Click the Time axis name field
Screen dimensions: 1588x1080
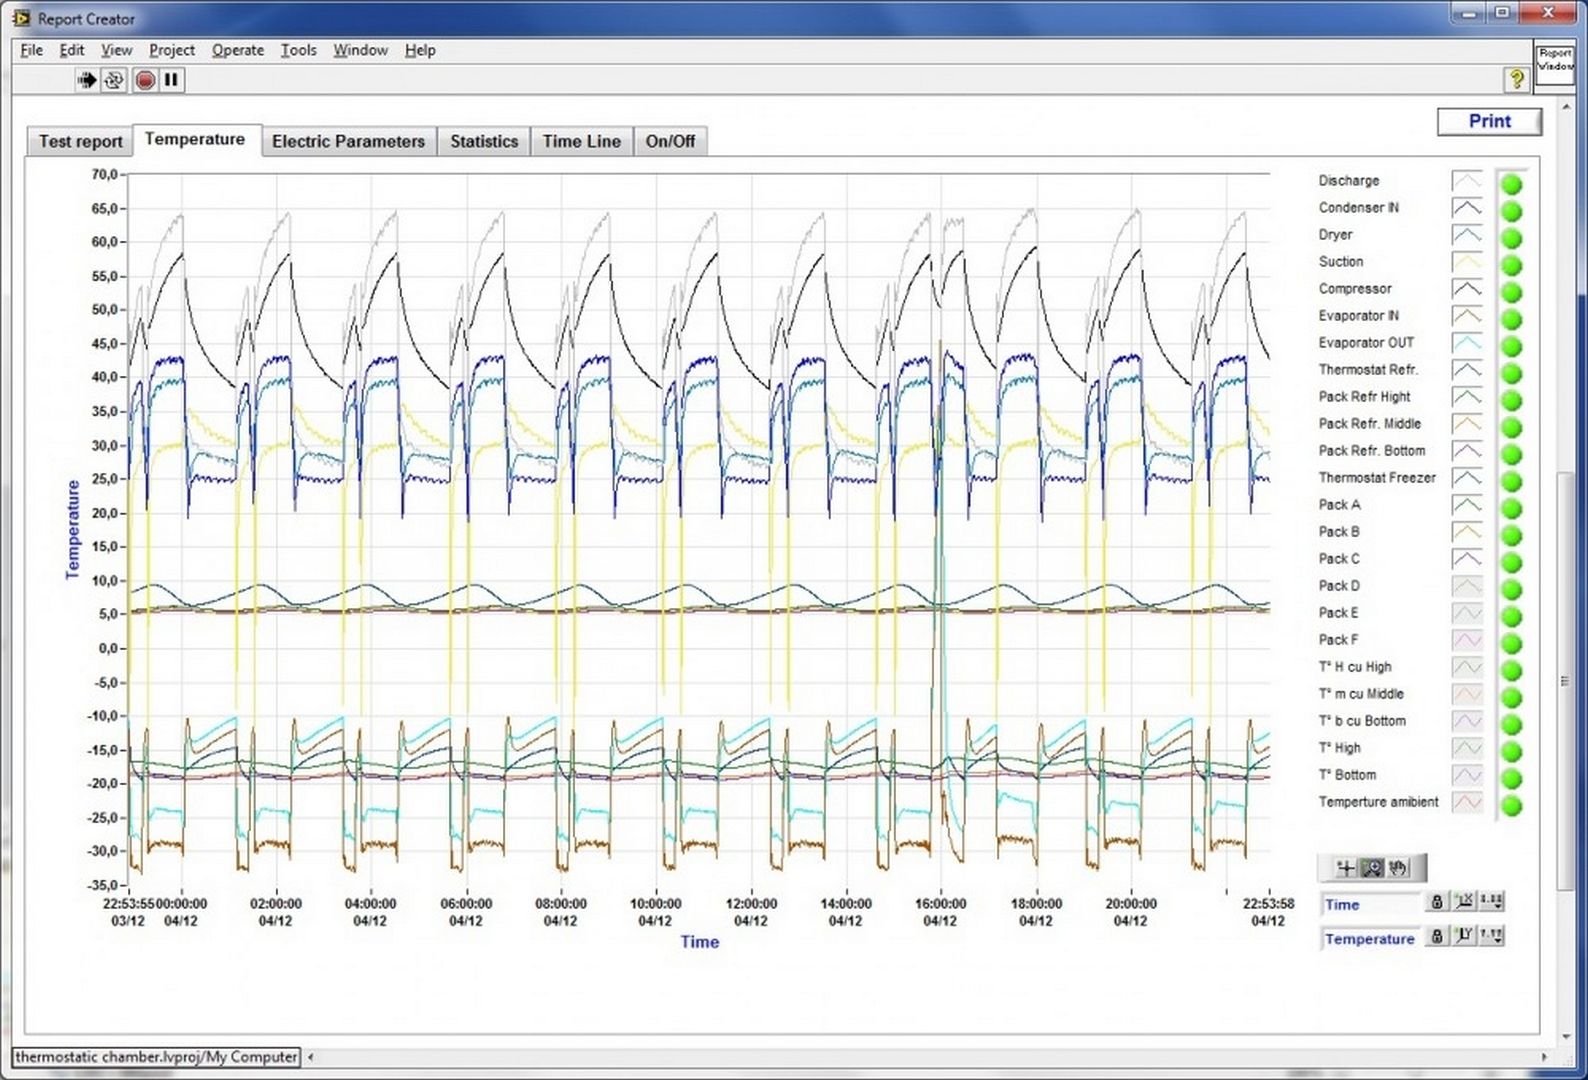coord(1369,904)
